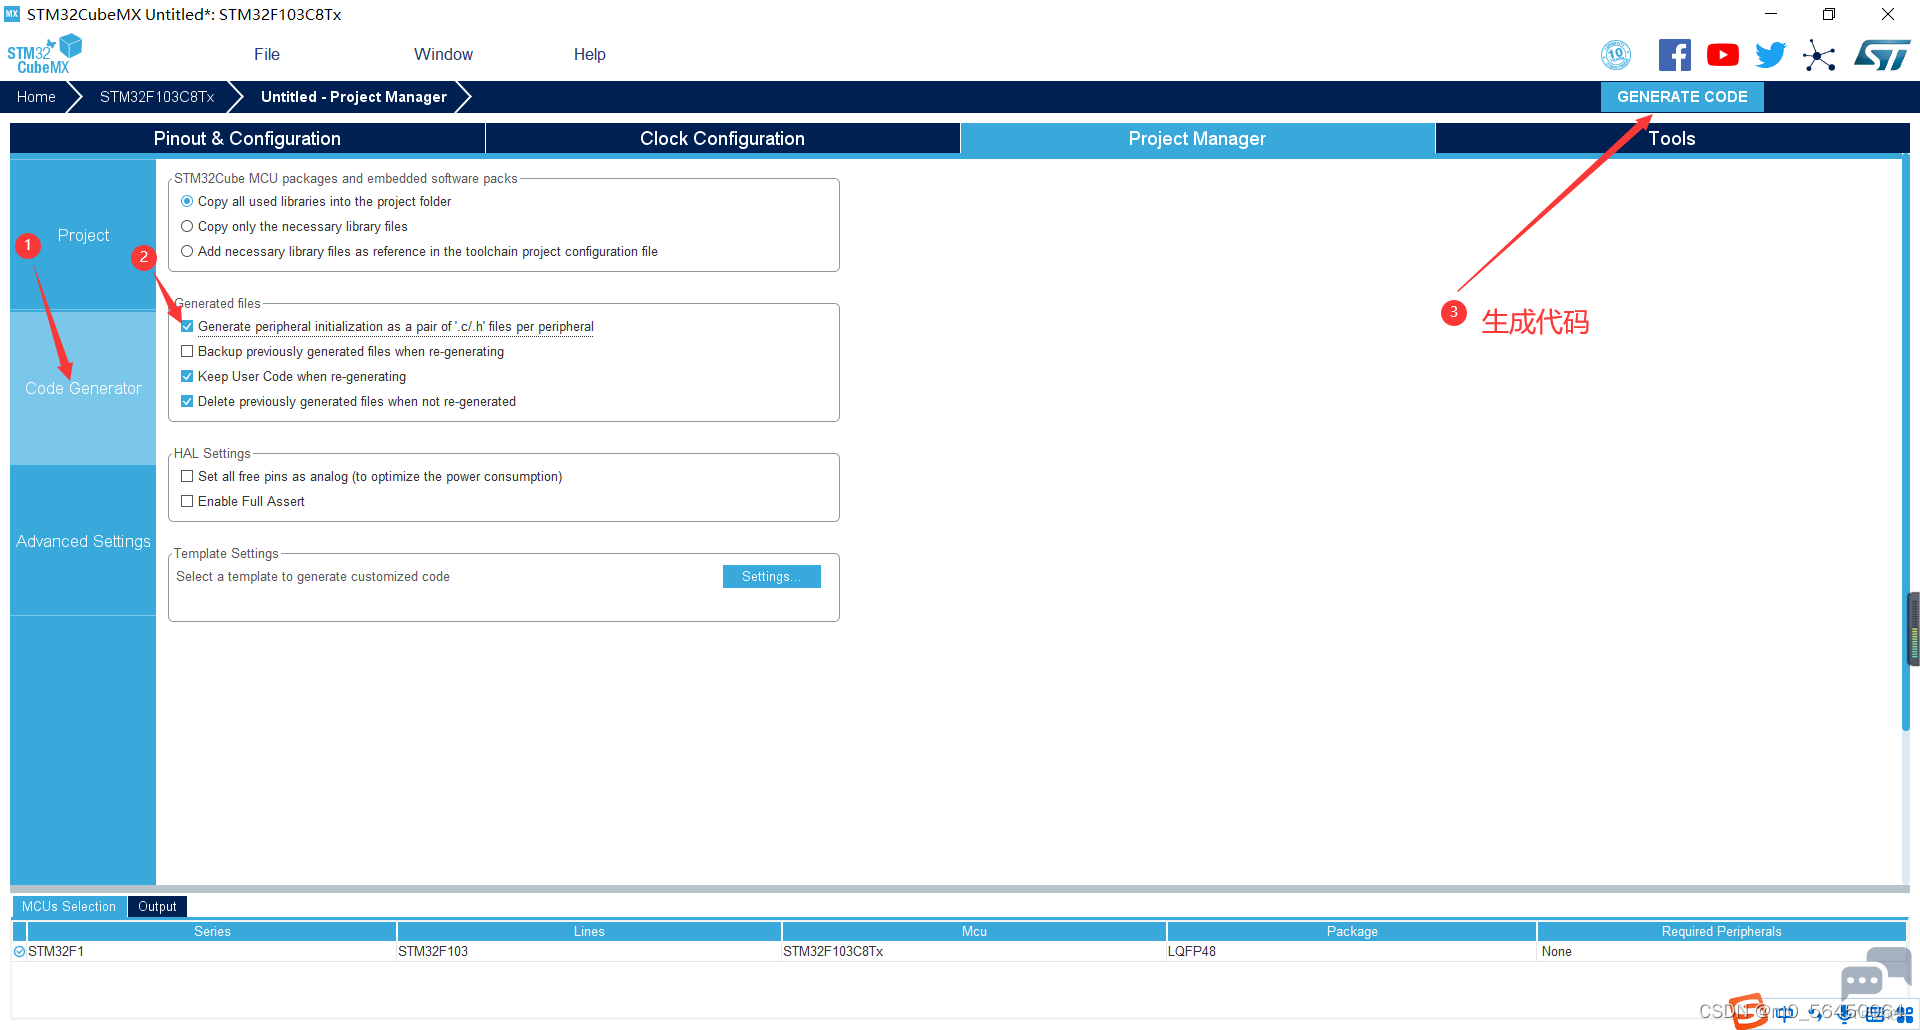Switch to Clock Configuration tab
Image resolution: width=1920 pixels, height=1030 pixels.
pyautogui.click(x=722, y=139)
